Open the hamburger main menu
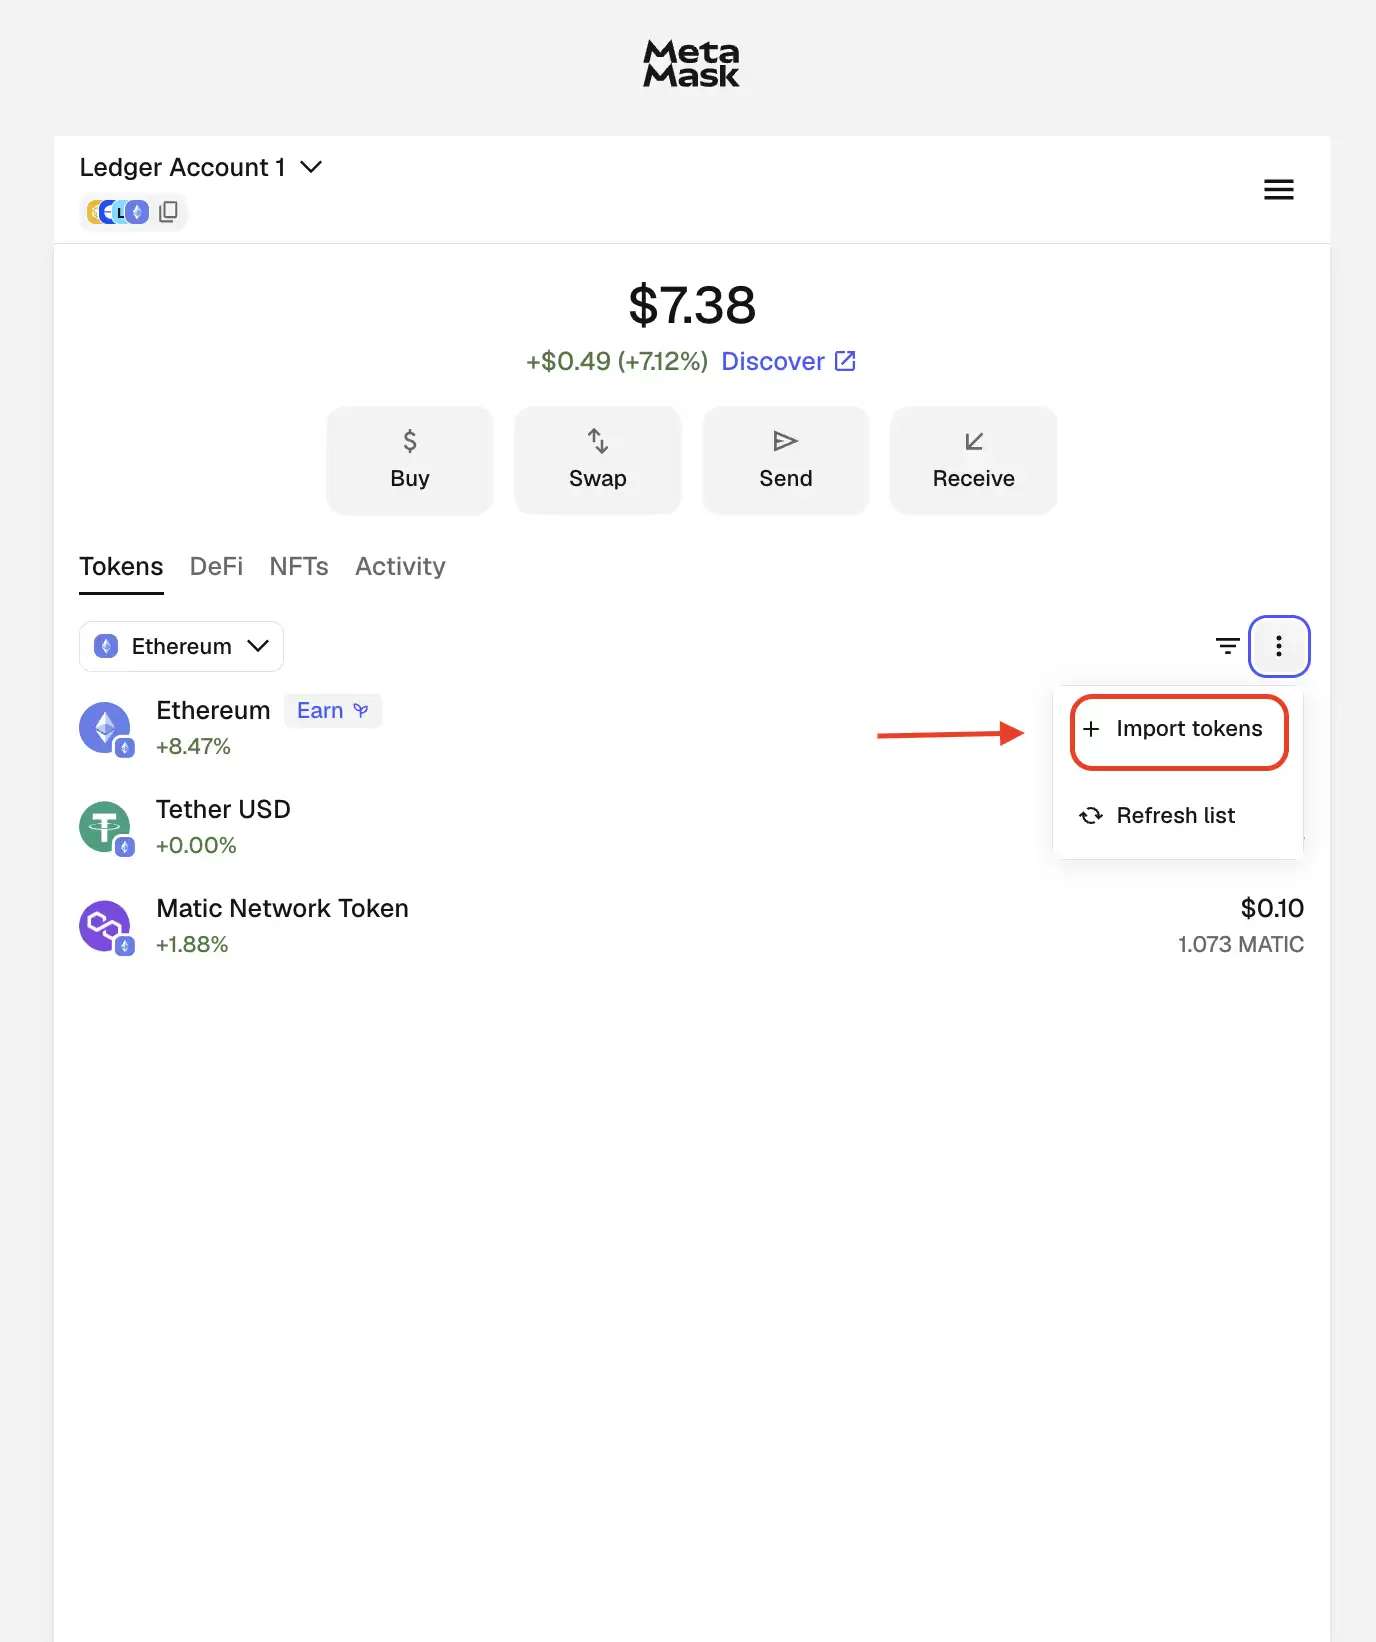1376x1642 pixels. coord(1278,190)
